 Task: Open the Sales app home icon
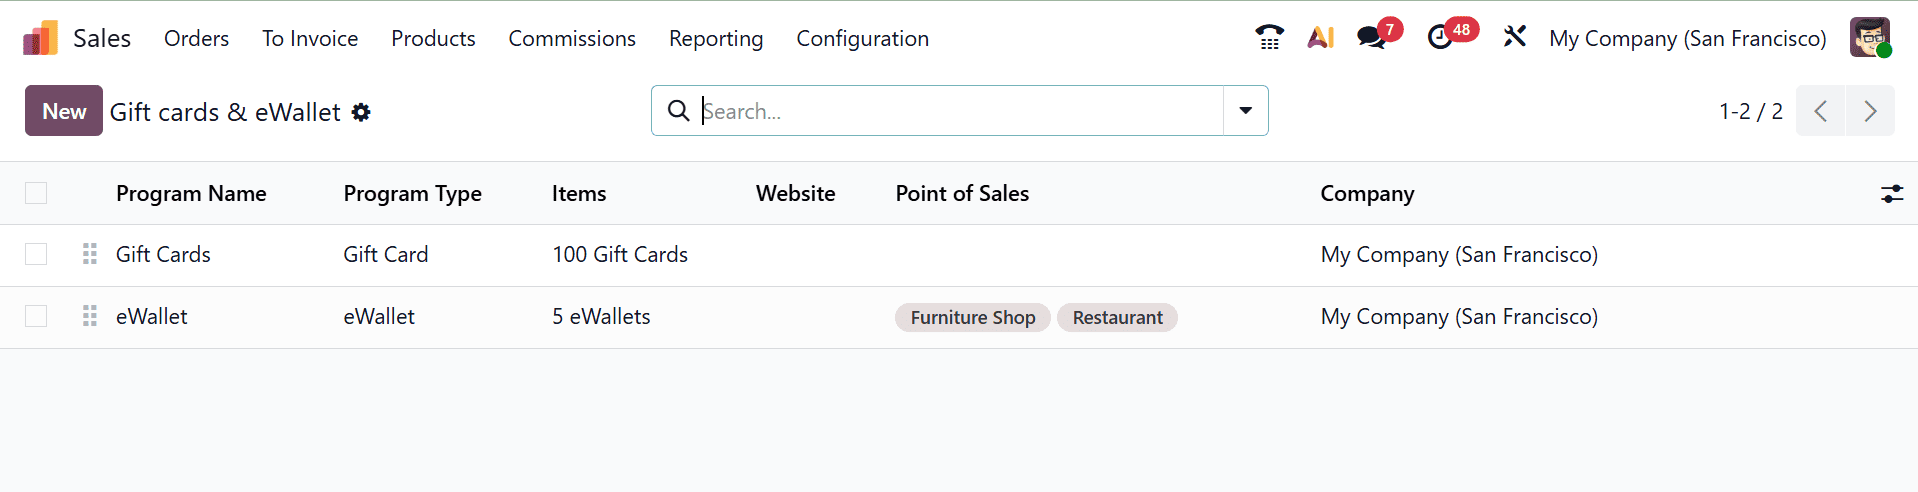(x=40, y=38)
